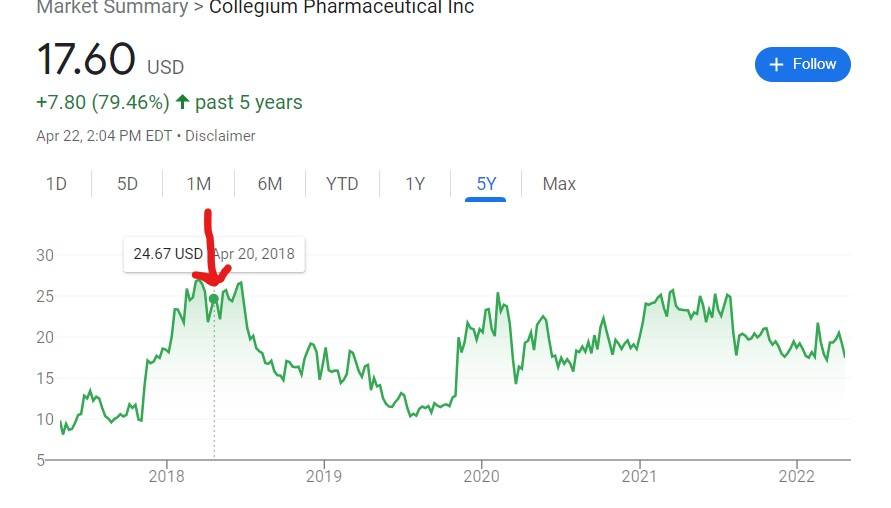The width and height of the screenshot is (891, 508).
Task: Open the Disclaimer link
Action: tap(220, 136)
